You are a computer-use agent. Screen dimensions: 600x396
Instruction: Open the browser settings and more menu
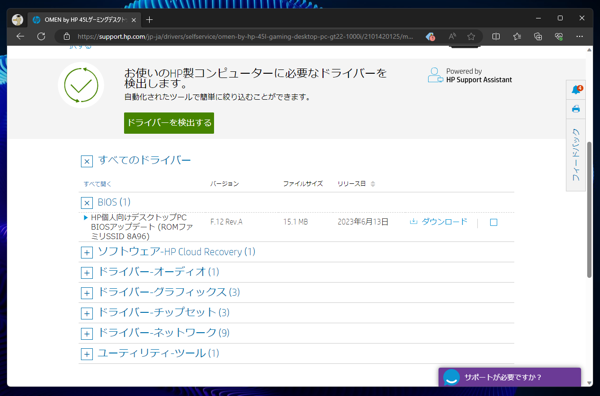click(x=579, y=36)
